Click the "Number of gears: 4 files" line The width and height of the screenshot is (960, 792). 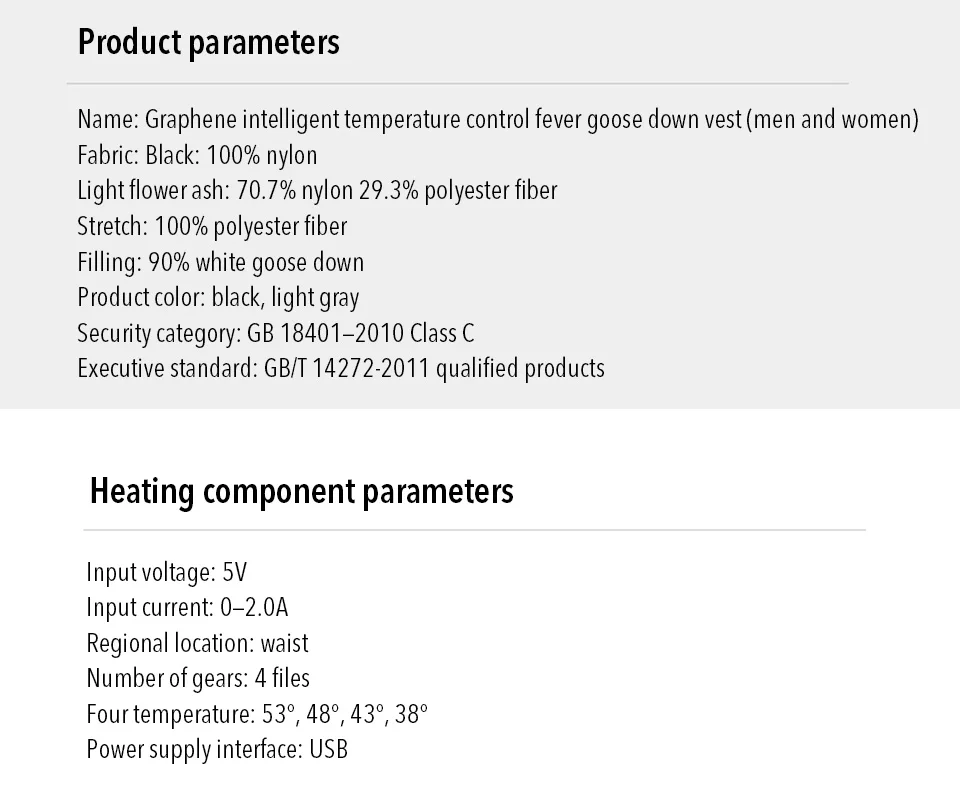tap(198, 678)
